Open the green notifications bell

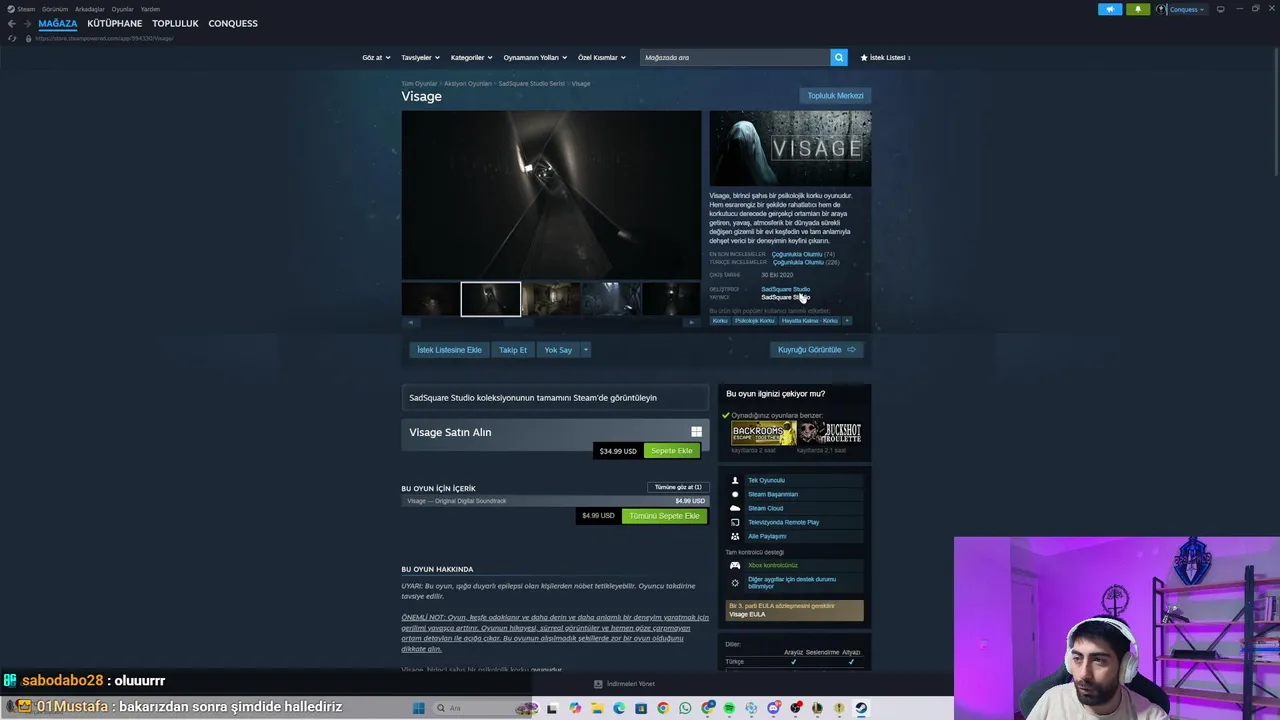(x=1138, y=9)
